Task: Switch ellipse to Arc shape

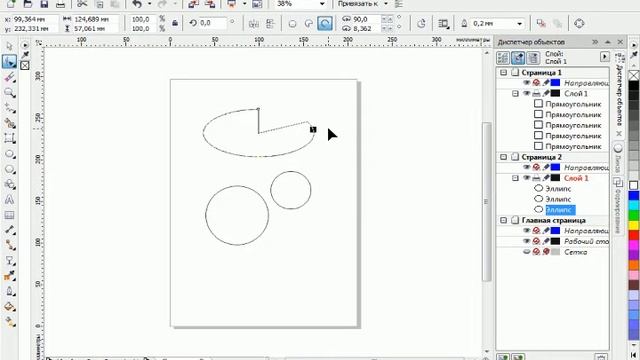Action: [x=325, y=23]
